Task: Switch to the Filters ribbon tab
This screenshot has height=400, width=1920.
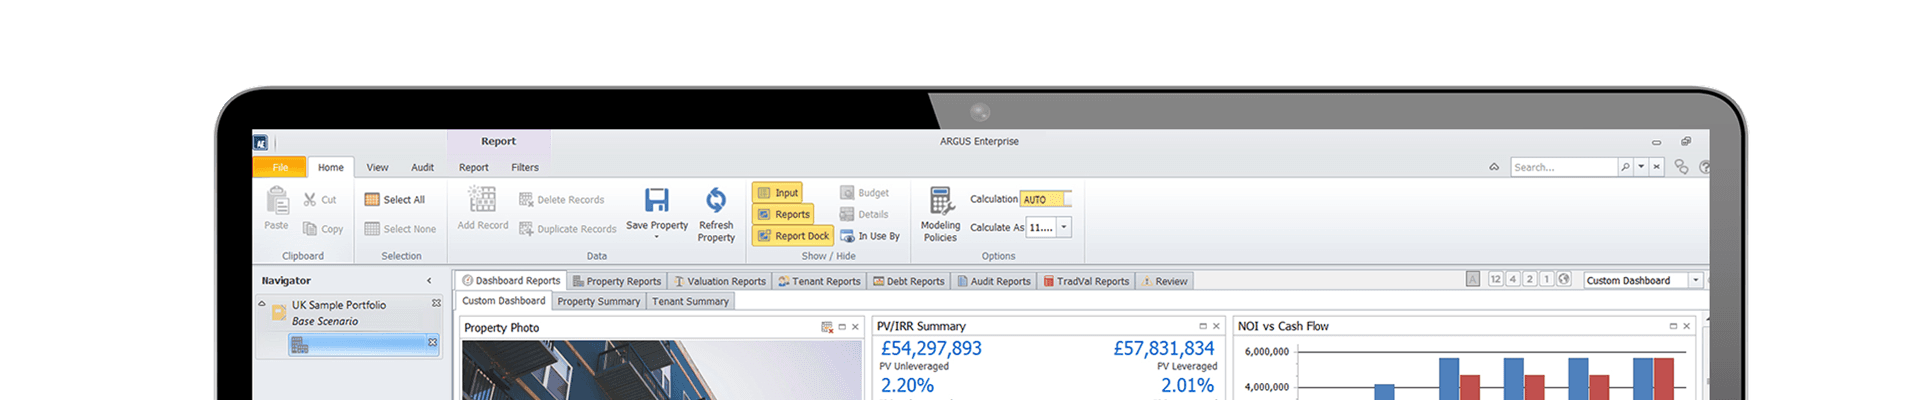Action: point(525,167)
